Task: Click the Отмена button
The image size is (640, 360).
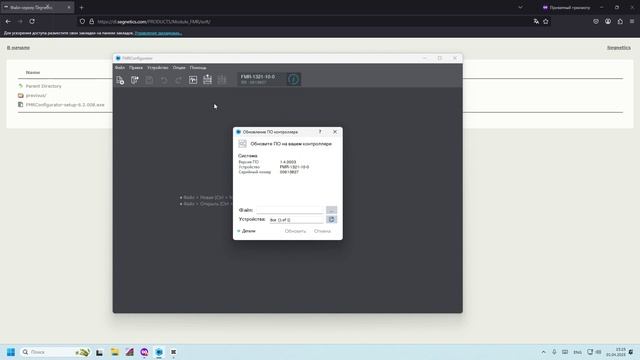Action: coord(322,231)
